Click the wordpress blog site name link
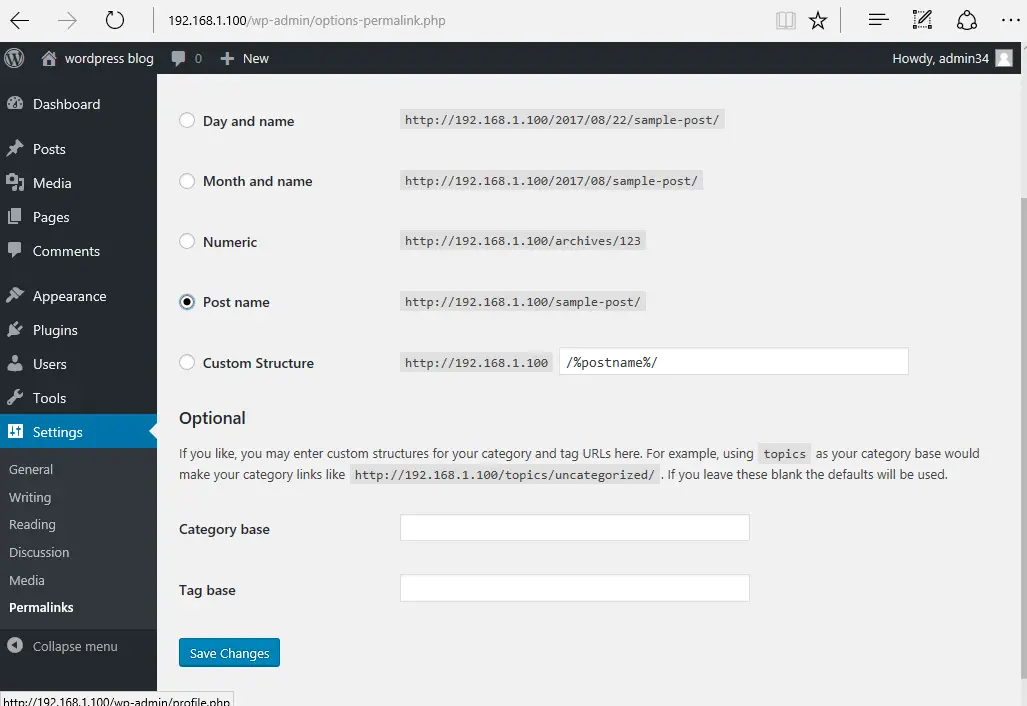 point(109,58)
